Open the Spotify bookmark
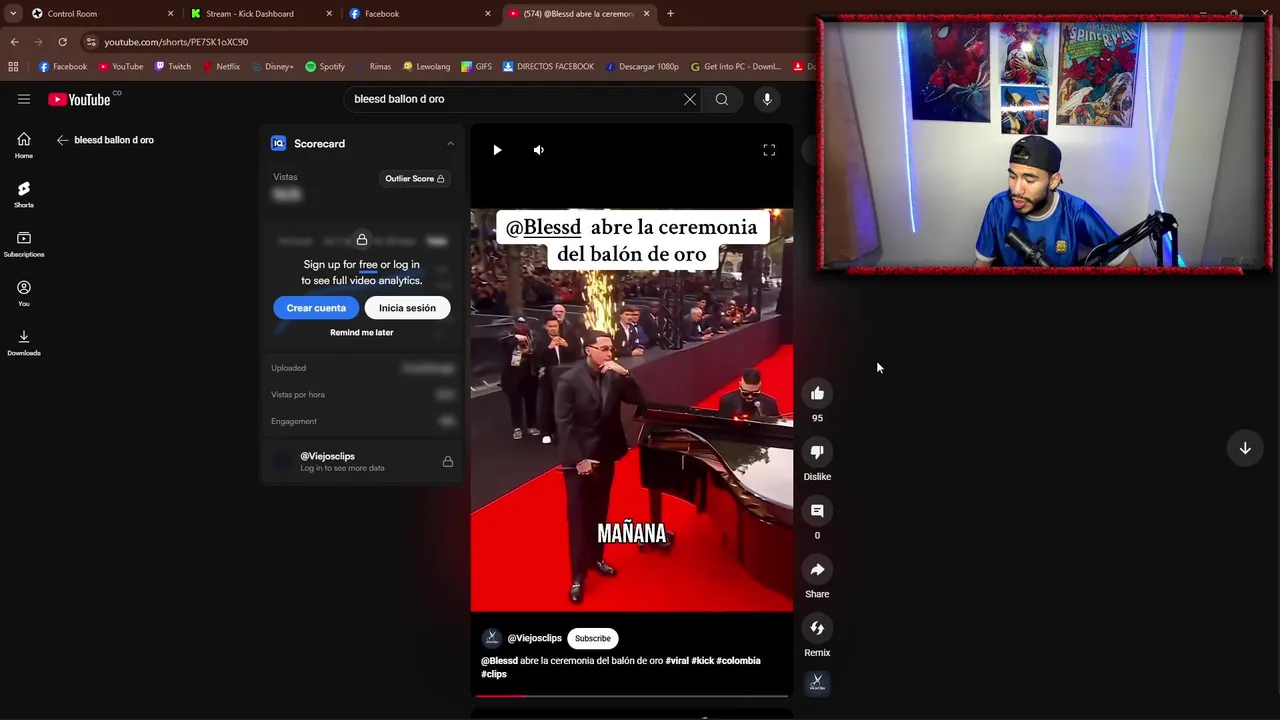1280x720 pixels. point(325,67)
